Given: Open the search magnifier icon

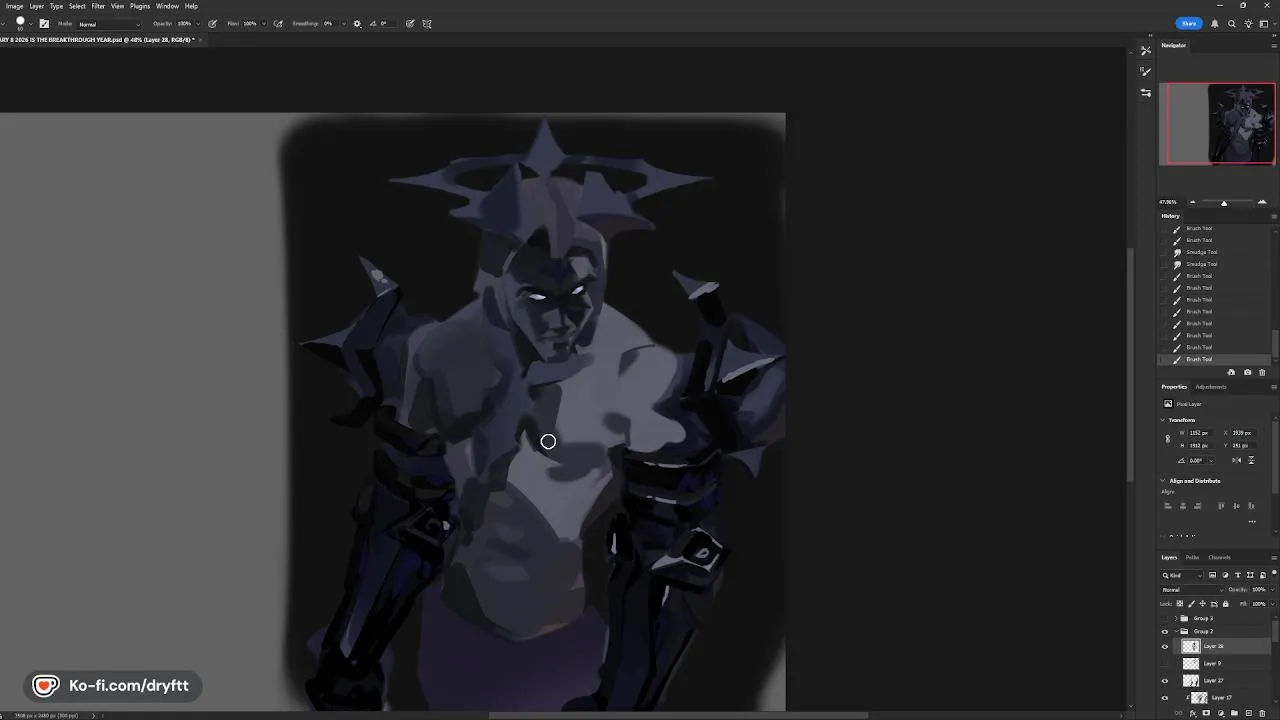Looking at the screenshot, I should point(1232,24).
